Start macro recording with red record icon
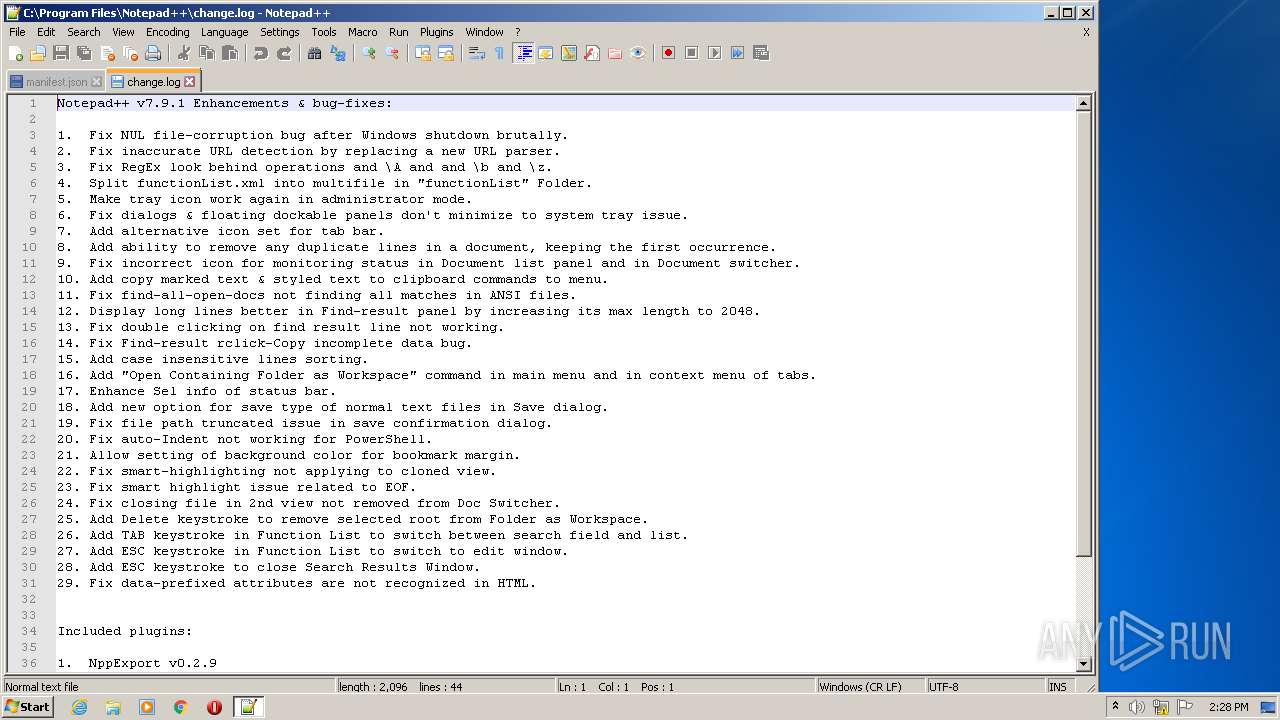 point(668,53)
